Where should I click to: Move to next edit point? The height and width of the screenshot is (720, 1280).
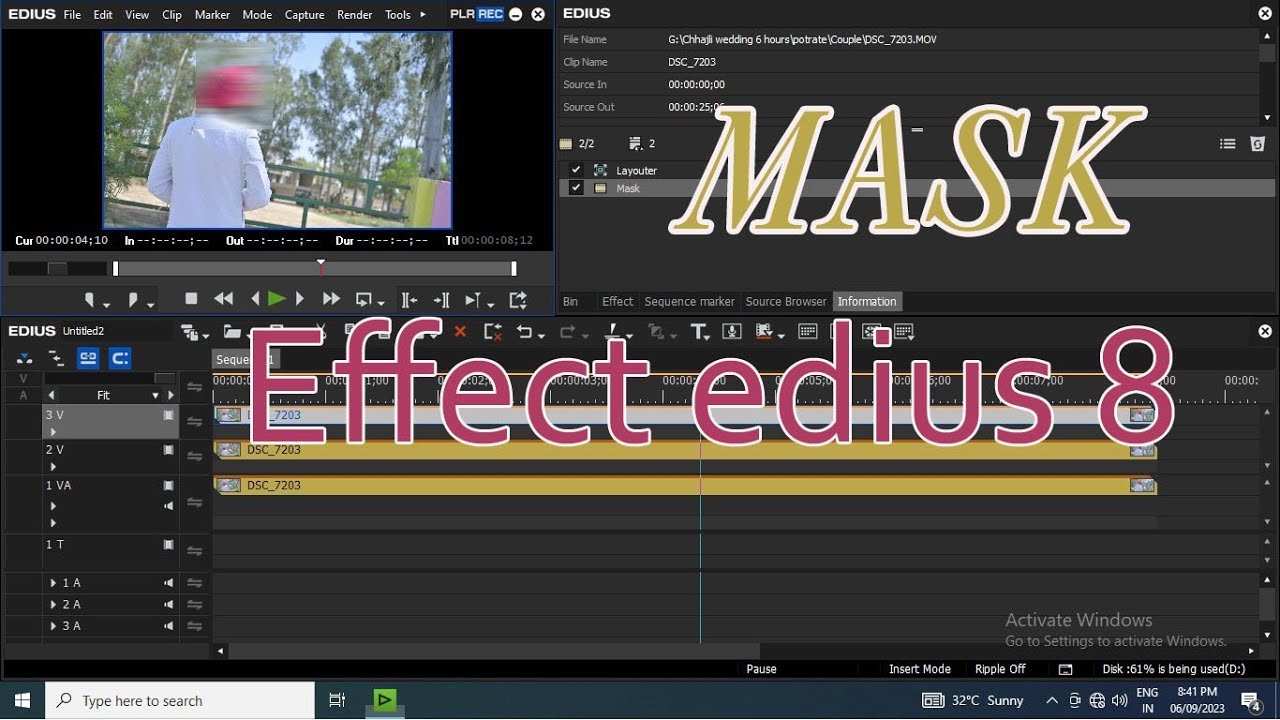441,299
